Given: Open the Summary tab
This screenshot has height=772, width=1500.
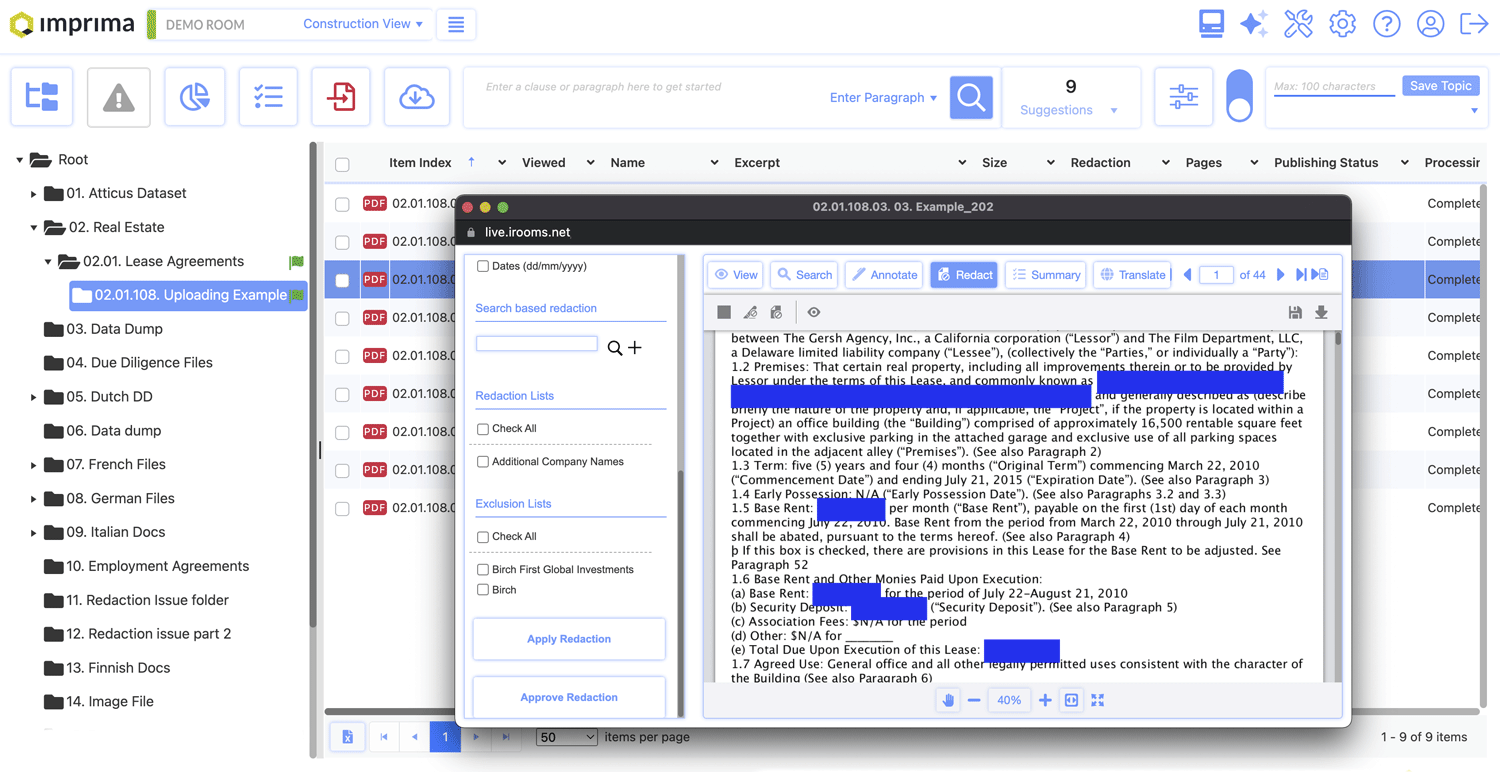Looking at the screenshot, I should click(x=1045, y=275).
